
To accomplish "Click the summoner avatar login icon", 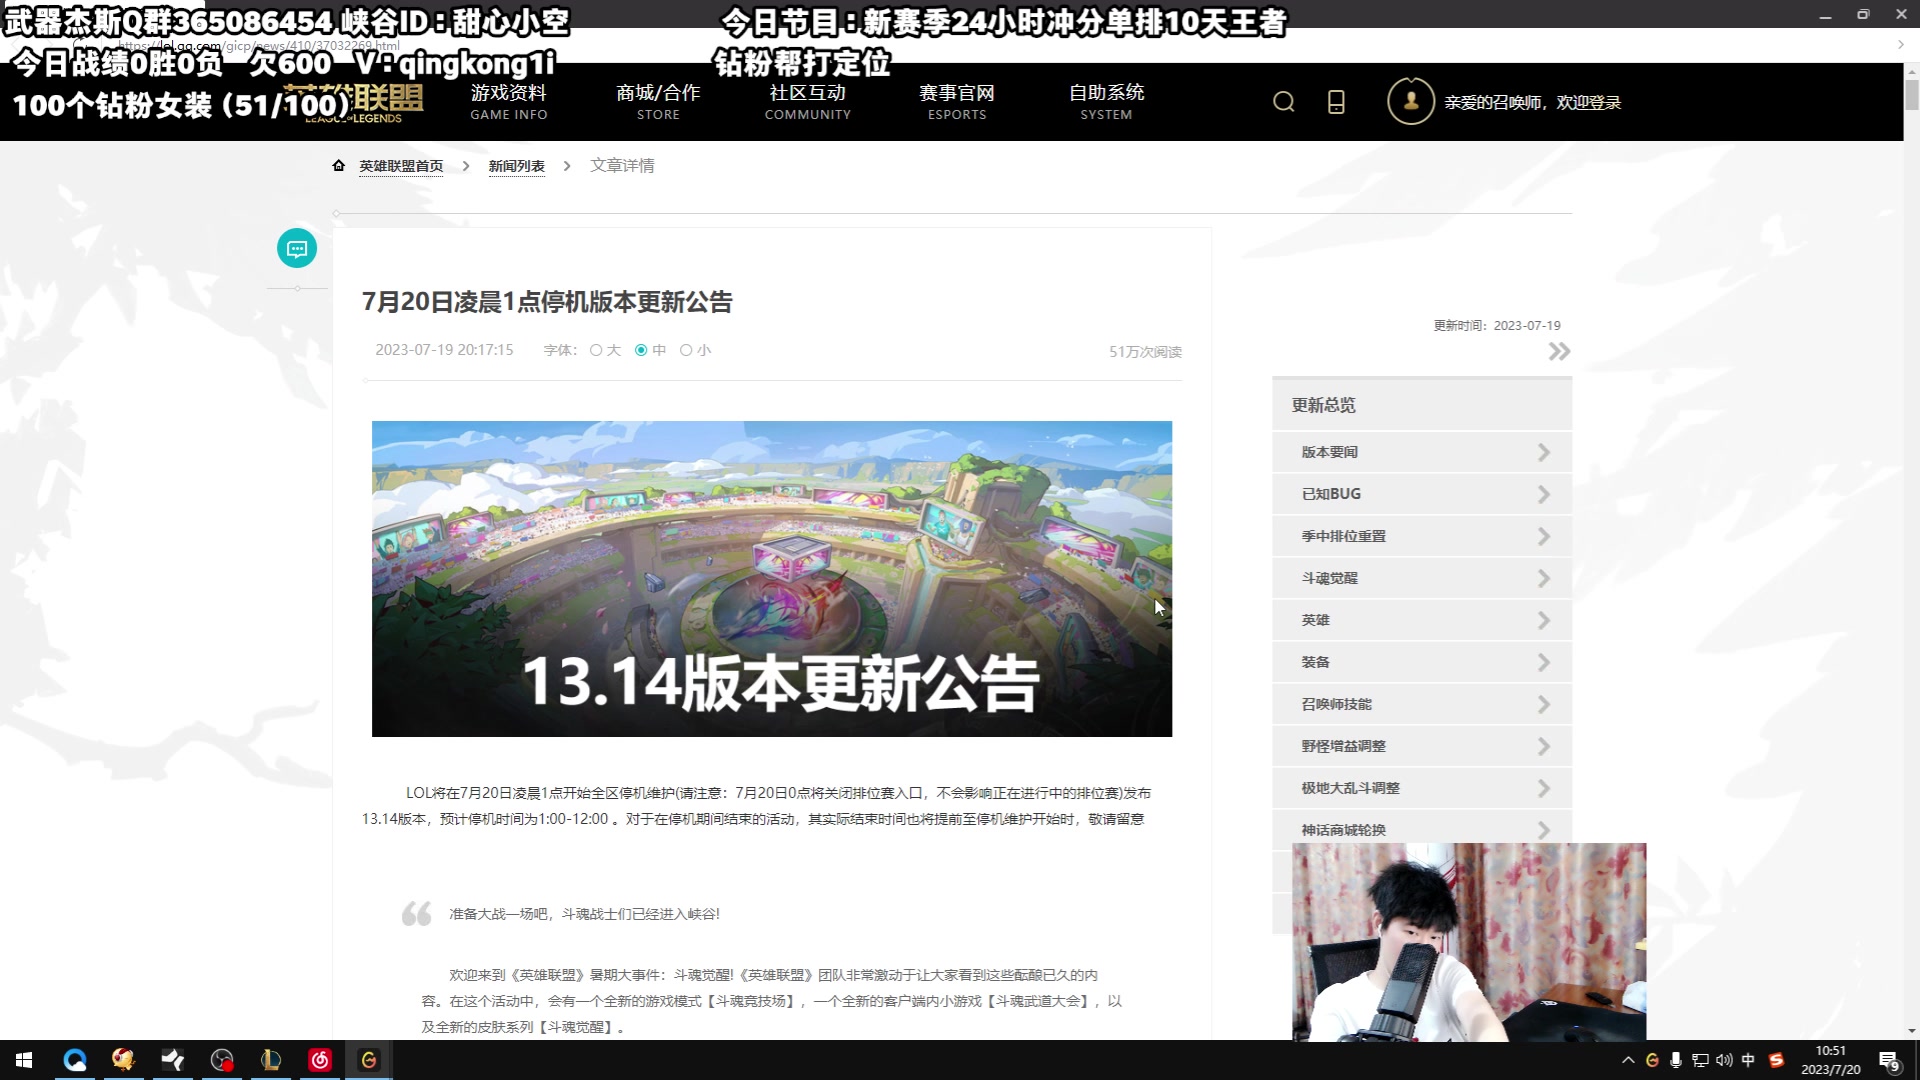I will click(x=1411, y=101).
